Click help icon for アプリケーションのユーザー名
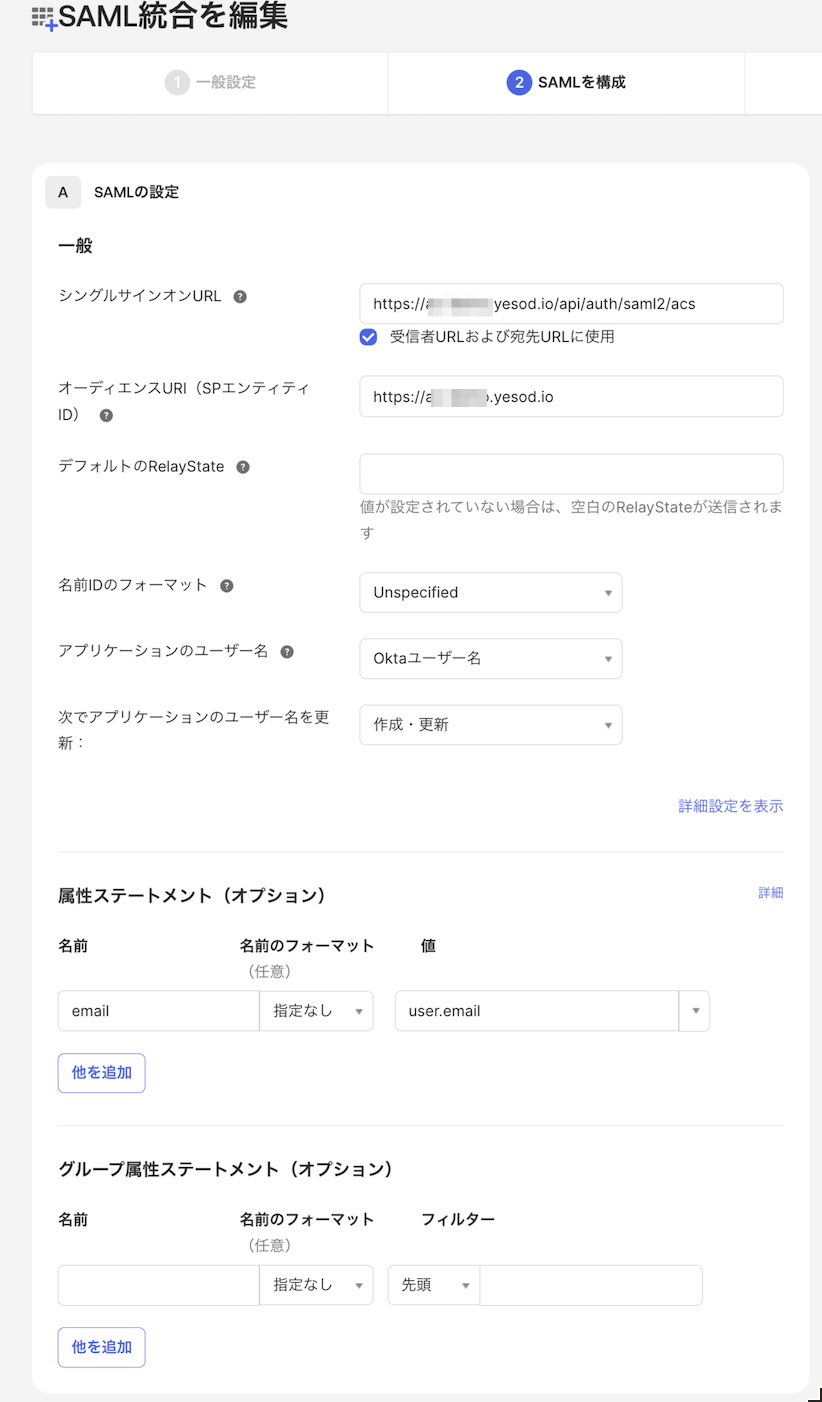Viewport: 822px width, 1402px height. [287, 652]
